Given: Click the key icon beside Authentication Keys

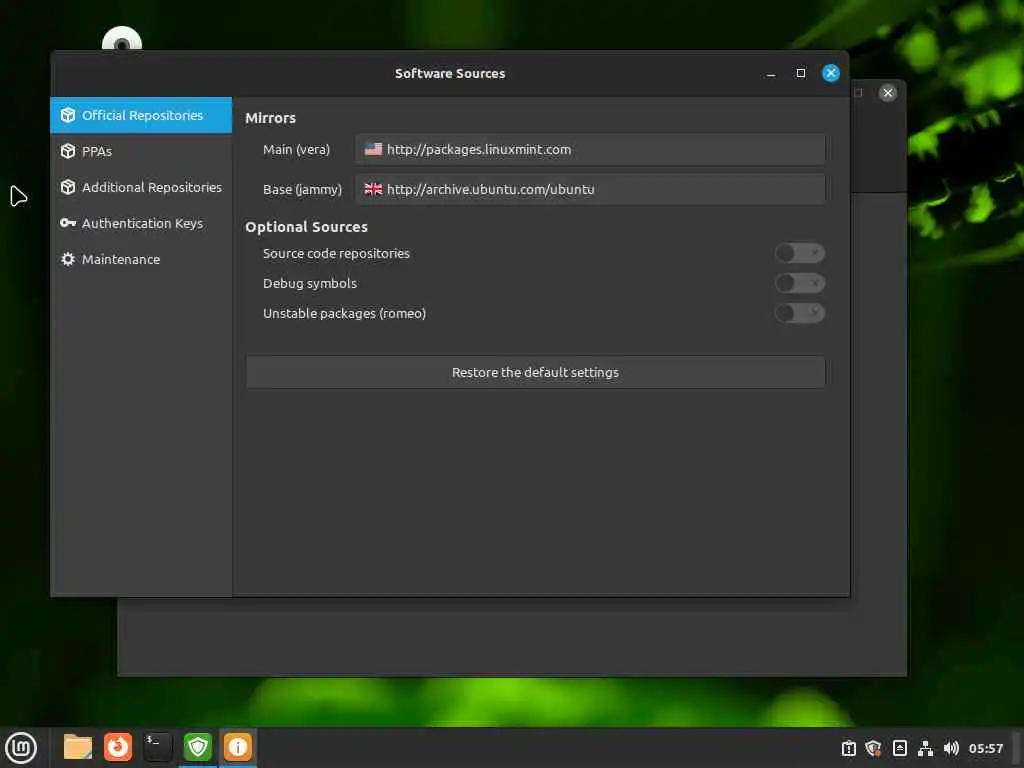Looking at the screenshot, I should [x=68, y=223].
